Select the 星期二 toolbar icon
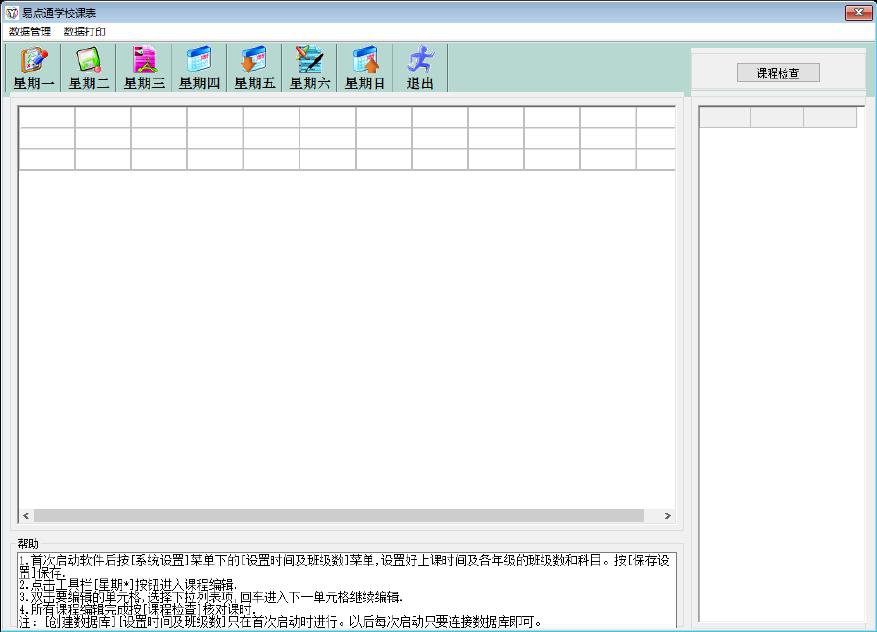 pos(89,68)
